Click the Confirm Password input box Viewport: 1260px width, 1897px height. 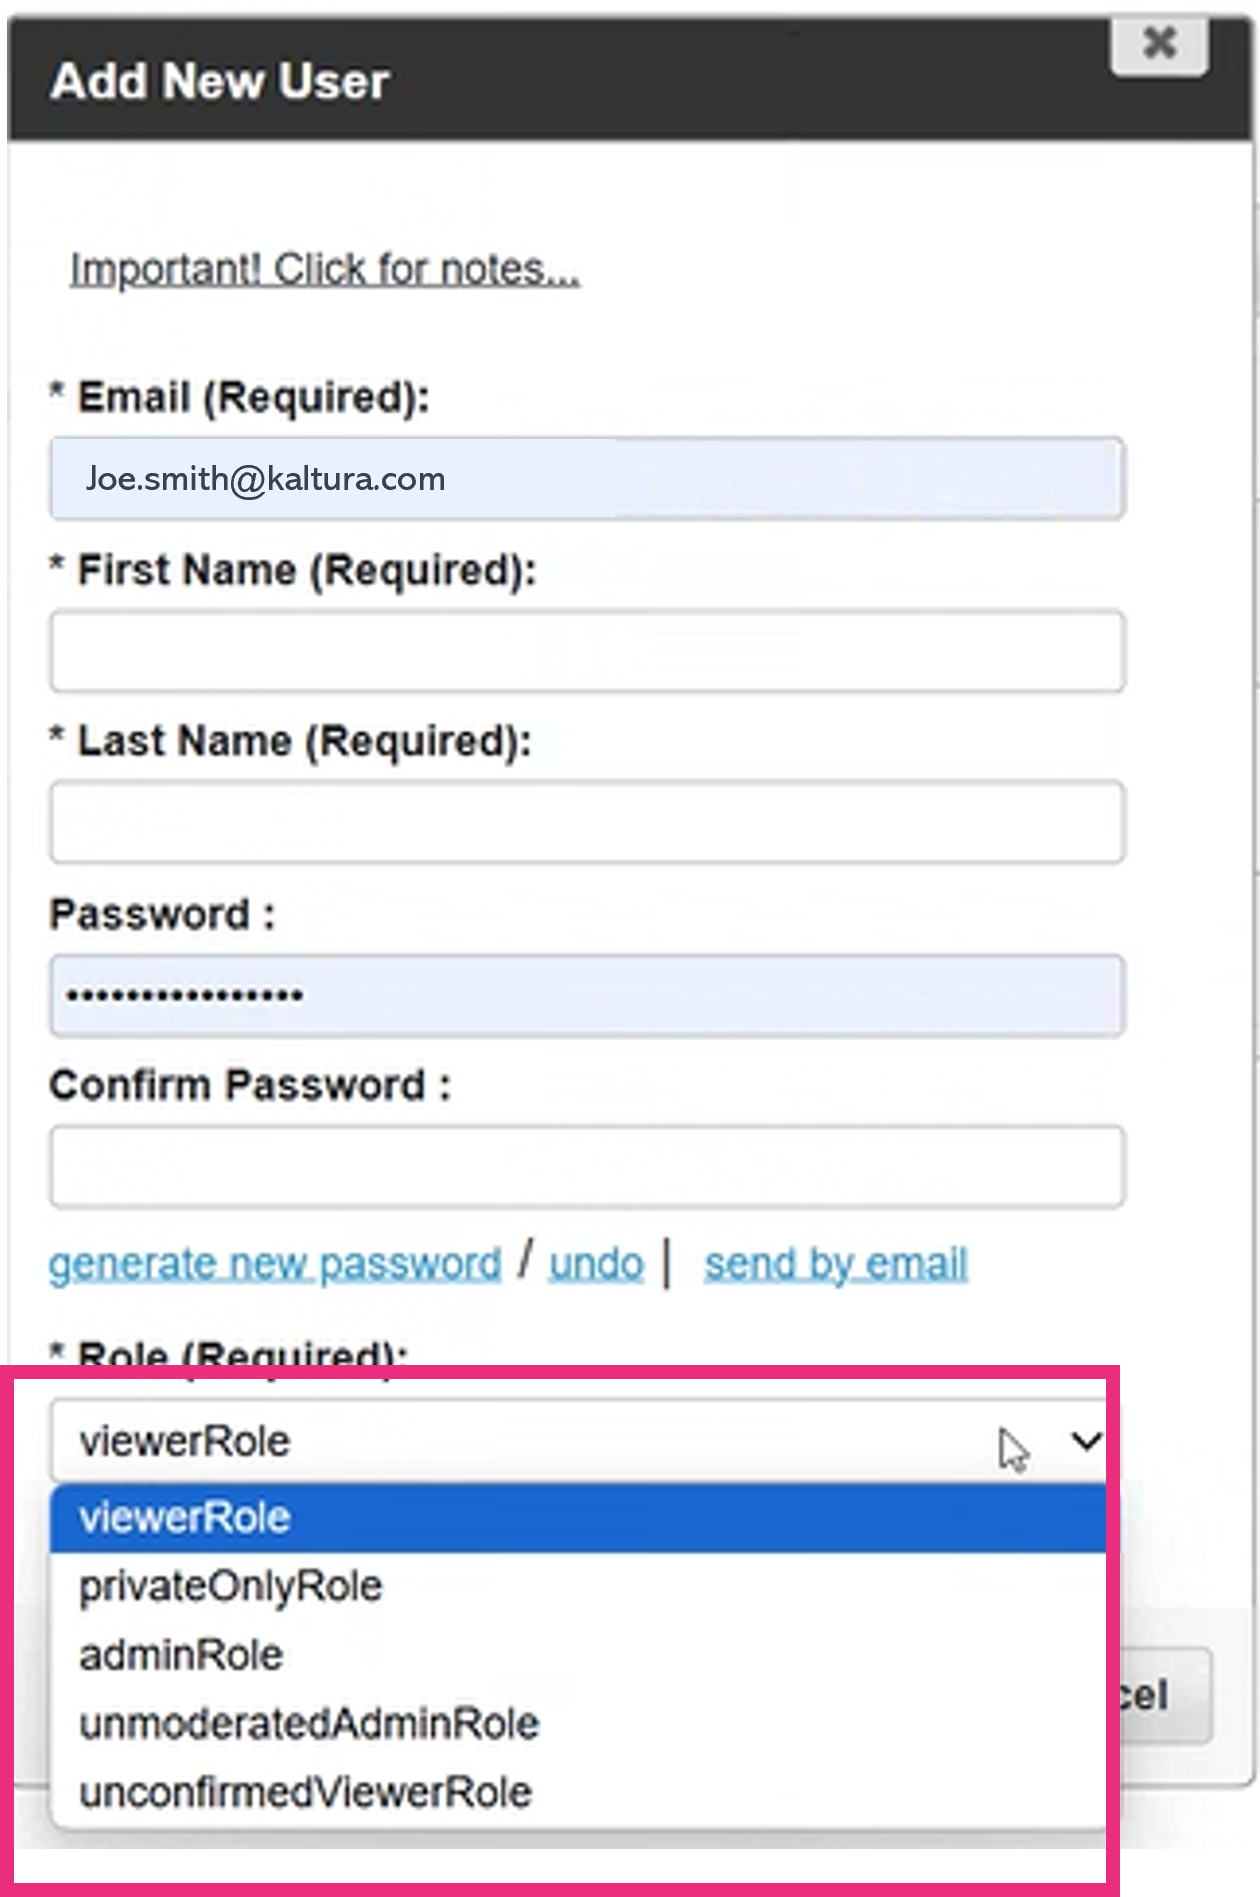coord(587,1167)
